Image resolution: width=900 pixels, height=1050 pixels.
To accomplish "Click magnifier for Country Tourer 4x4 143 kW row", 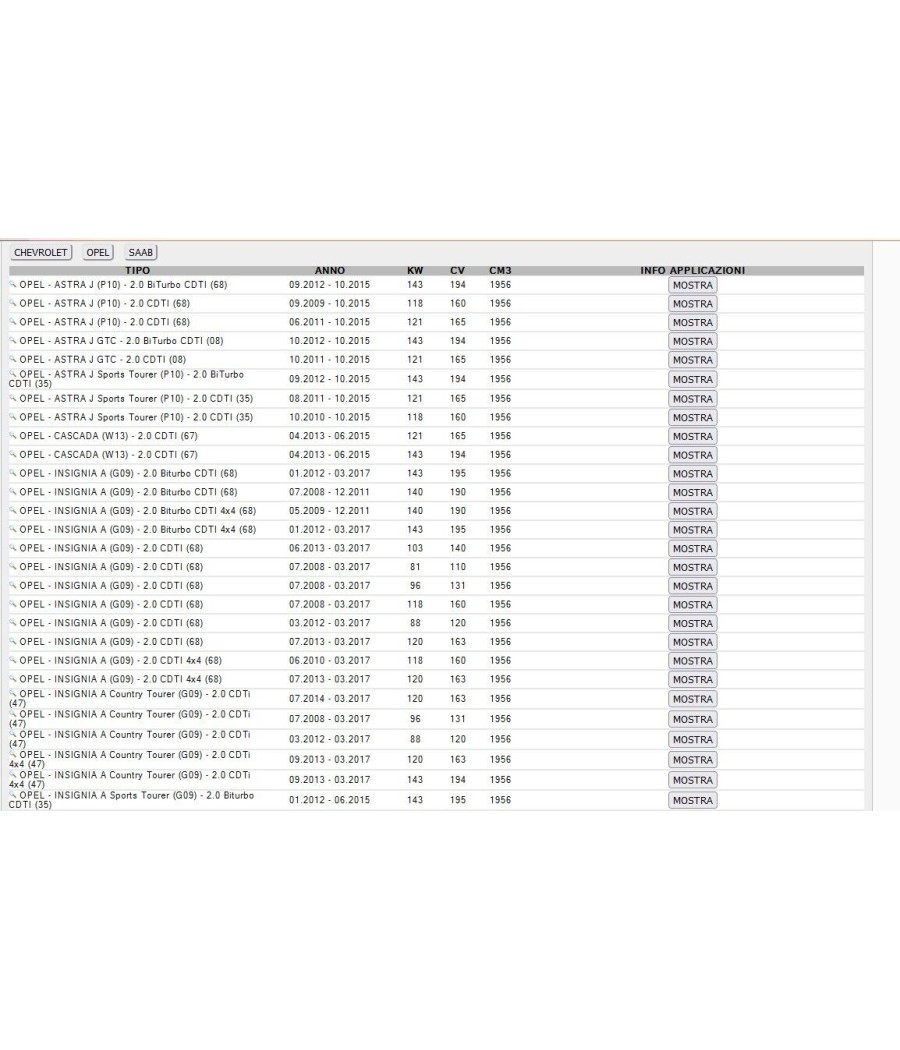I will pos(13,775).
